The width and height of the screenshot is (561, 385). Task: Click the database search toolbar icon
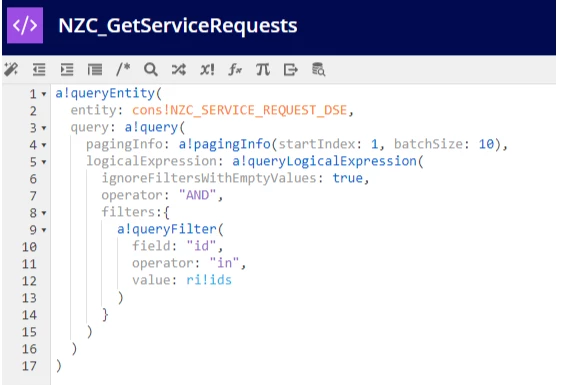(318, 69)
